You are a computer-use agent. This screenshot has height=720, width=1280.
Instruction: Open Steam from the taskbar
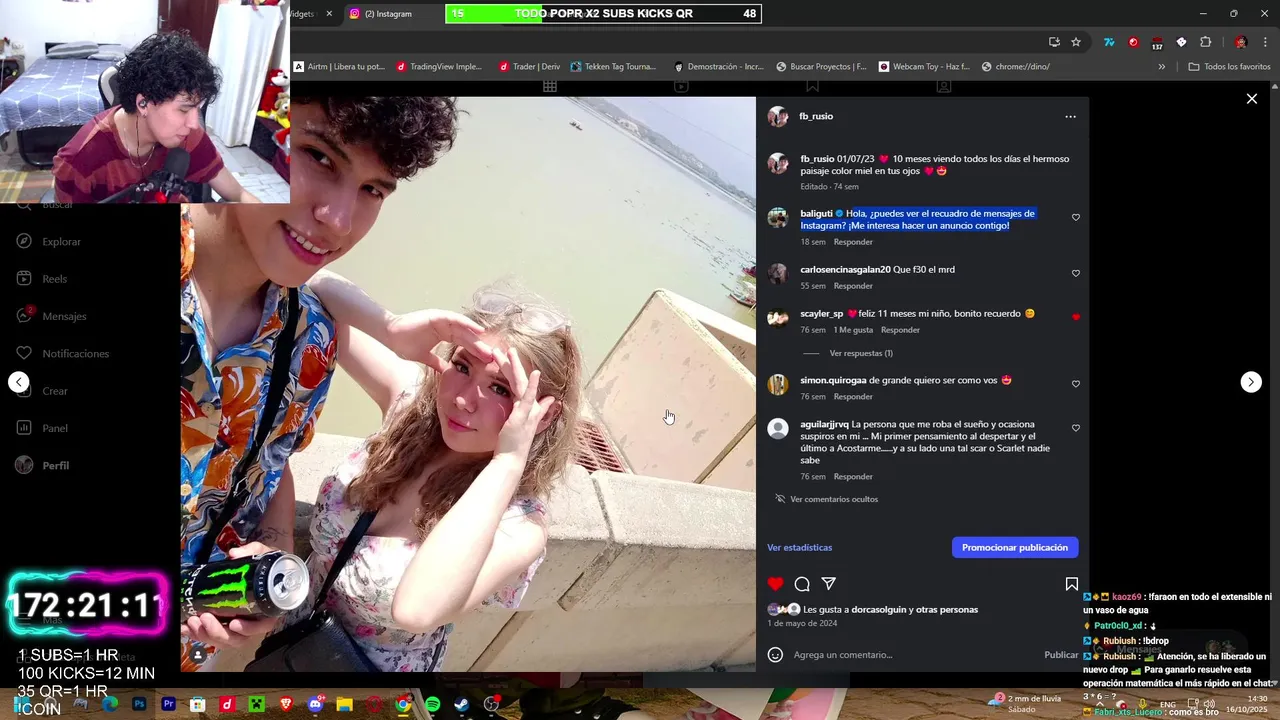tap(462, 704)
